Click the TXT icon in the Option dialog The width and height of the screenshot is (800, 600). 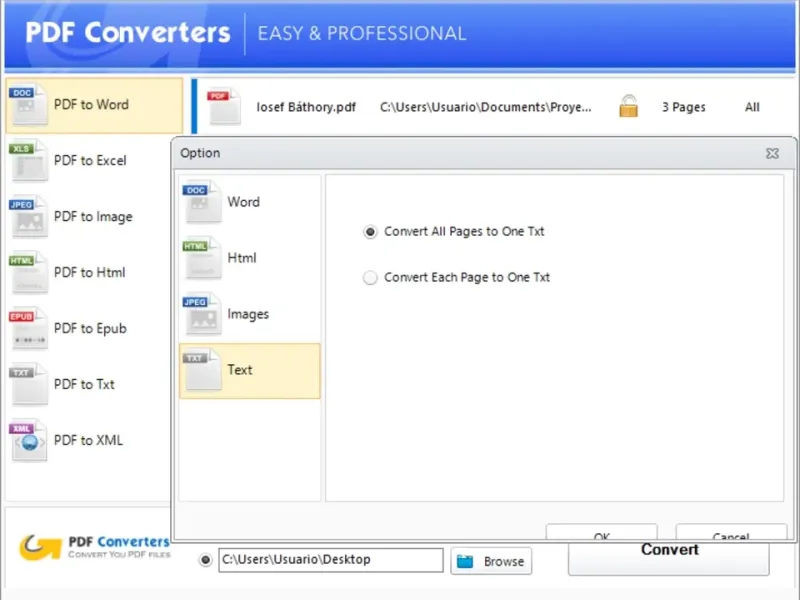point(202,370)
